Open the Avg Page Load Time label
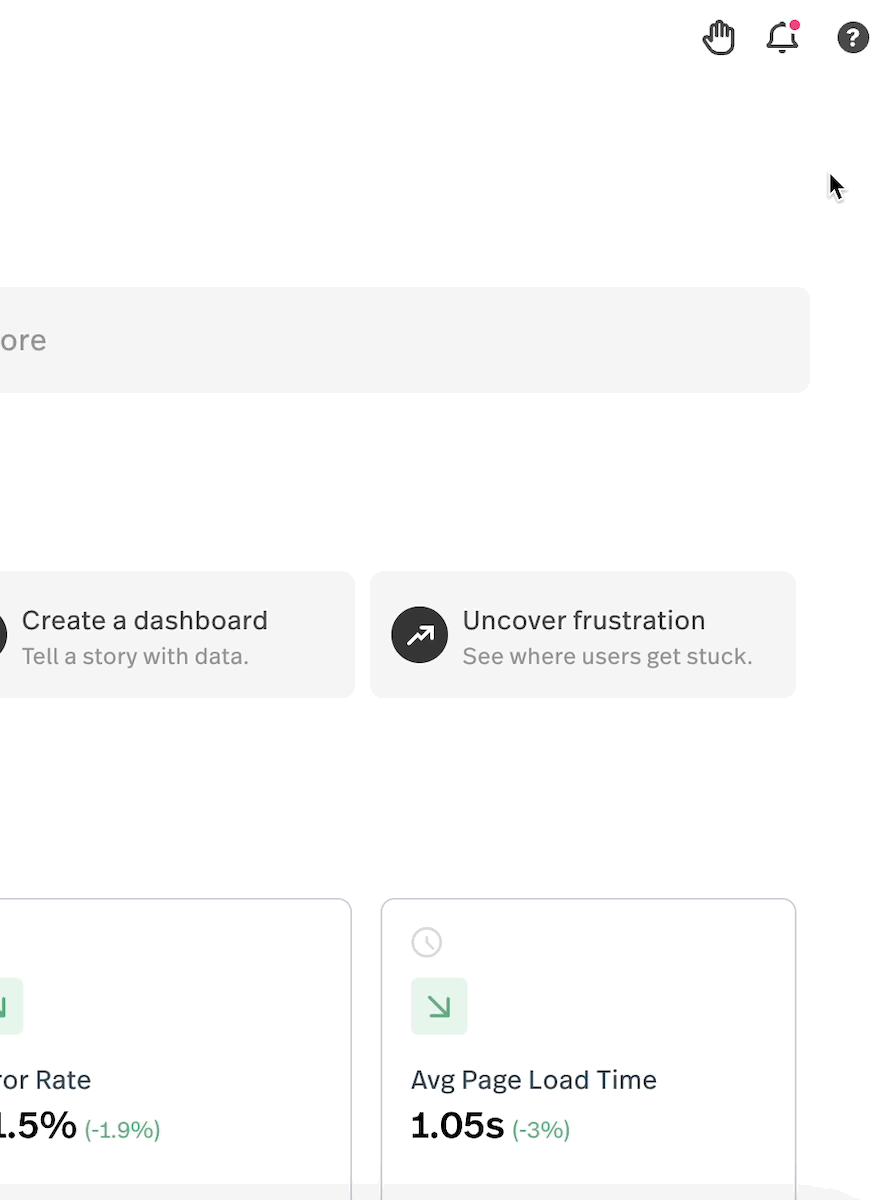 [534, 1080]
